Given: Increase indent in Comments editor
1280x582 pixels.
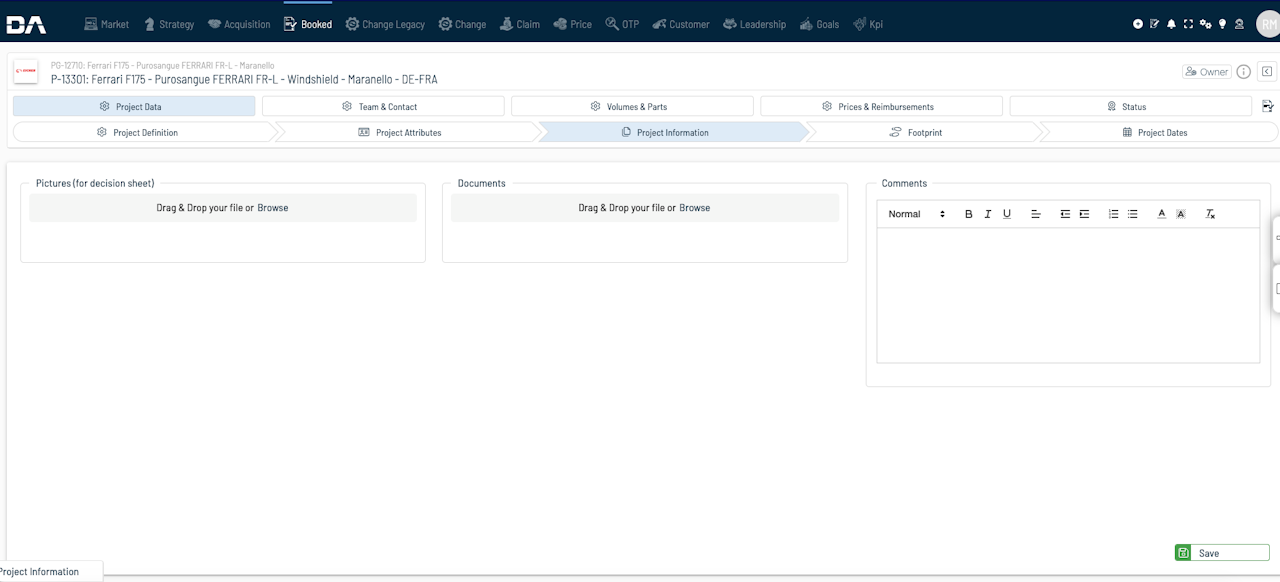Looking at the screenshot, I should (1084, 214).
